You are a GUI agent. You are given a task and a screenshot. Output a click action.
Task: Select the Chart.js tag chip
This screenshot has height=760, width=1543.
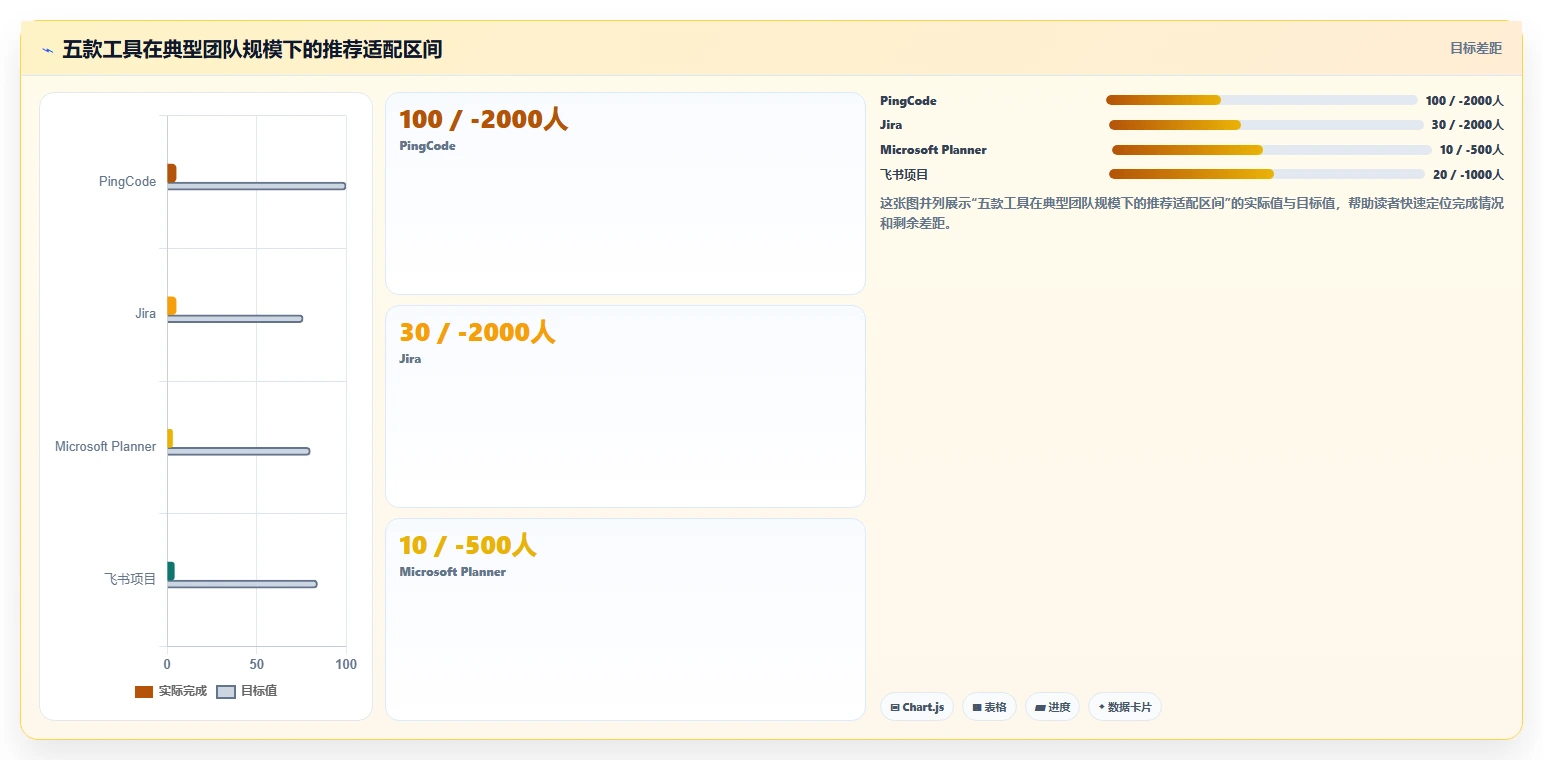point(917,707)
